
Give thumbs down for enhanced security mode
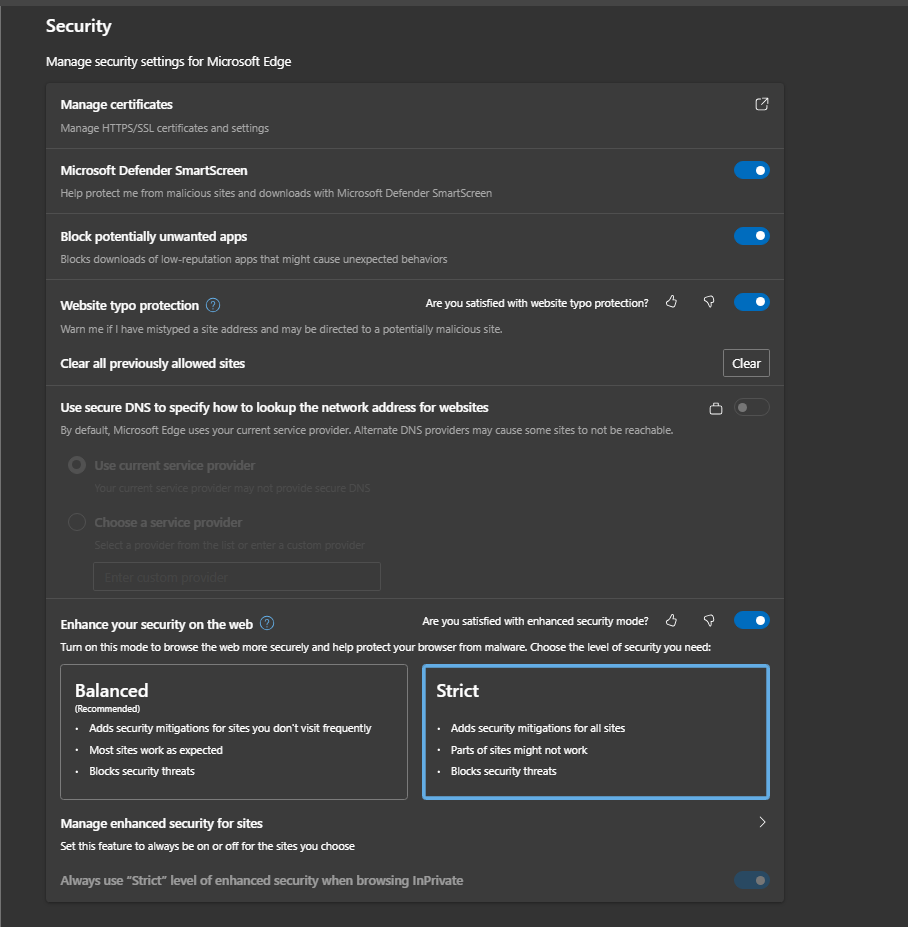click(709, 620)
